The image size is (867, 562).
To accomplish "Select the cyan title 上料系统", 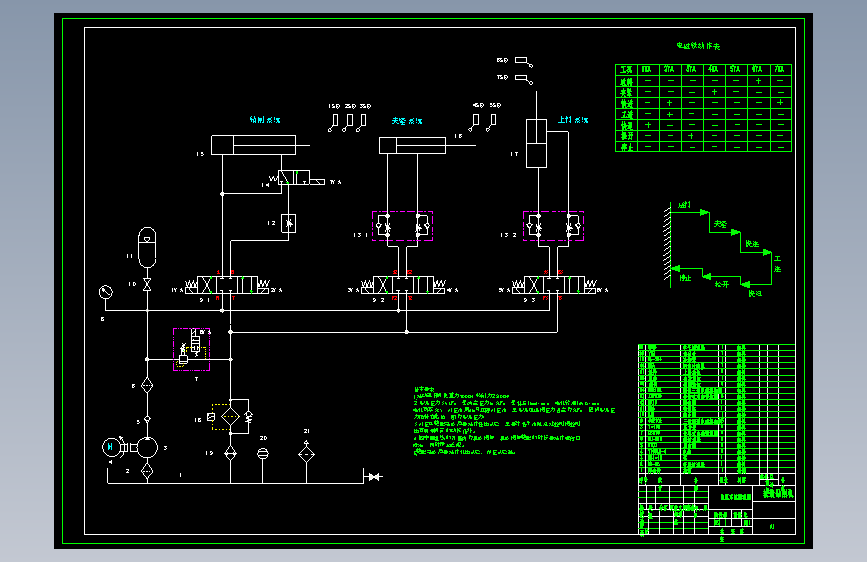I will (x=573, y=119).
